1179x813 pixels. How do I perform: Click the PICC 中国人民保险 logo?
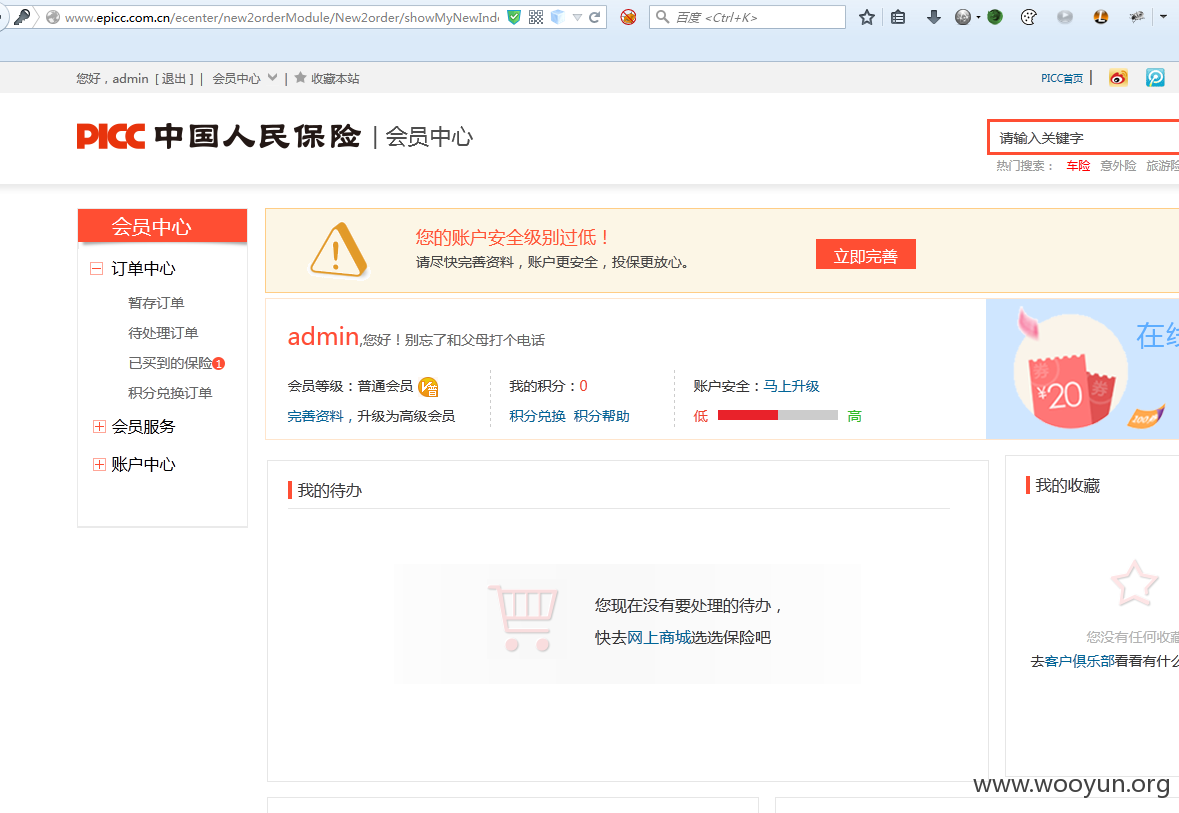click(x=219, y=136)
